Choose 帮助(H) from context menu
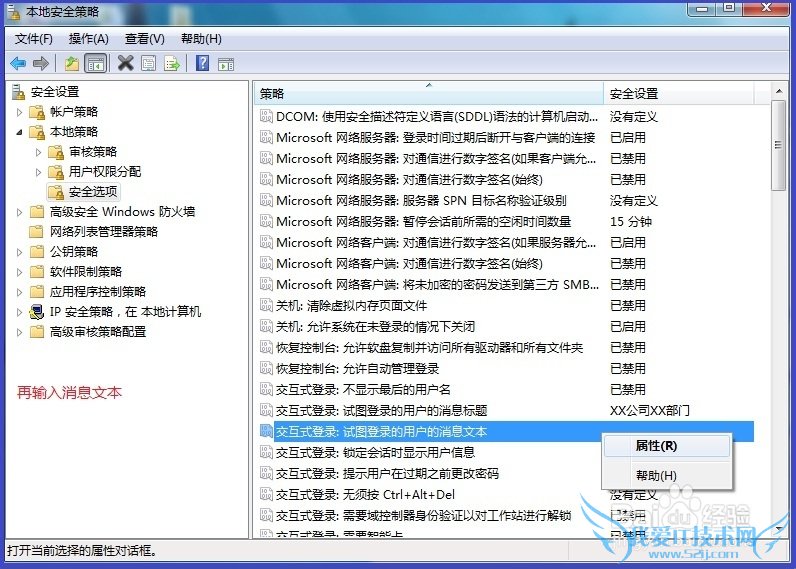The width and height of the screenshot is (796, 569). (667, 476)
